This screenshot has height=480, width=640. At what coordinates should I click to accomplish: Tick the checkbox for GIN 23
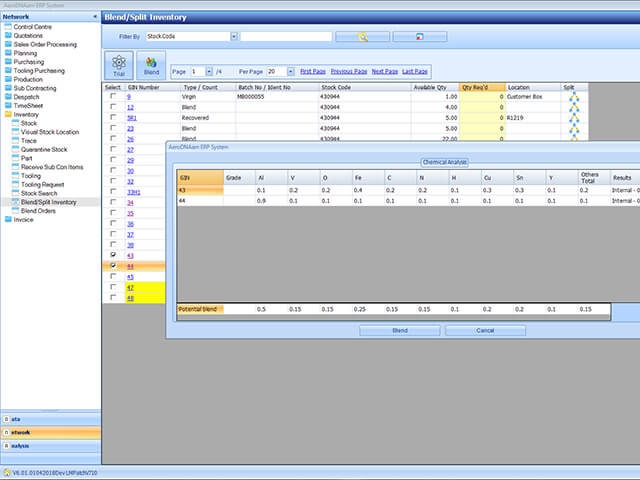[113, 128]
